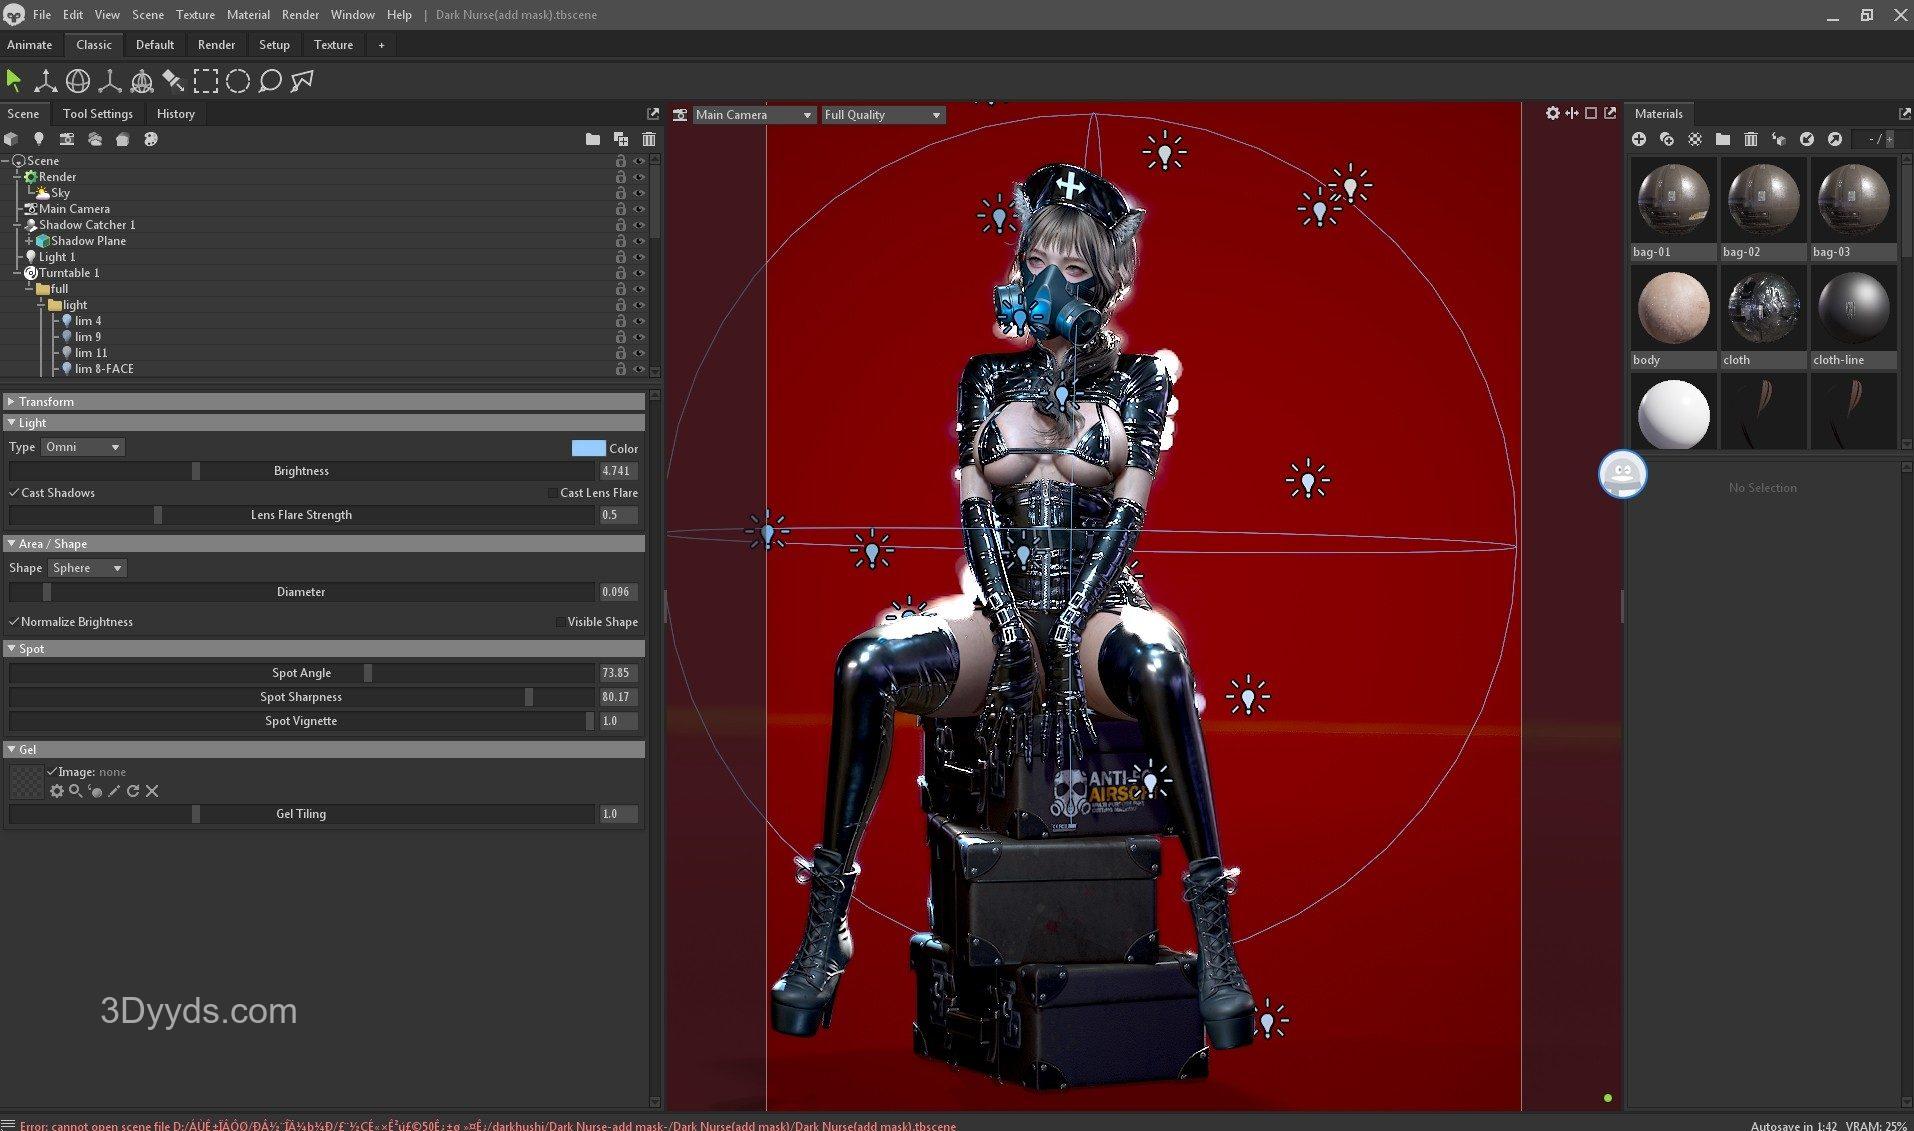Screen dimensions: 1914x1131
Task: Duplicate the material in Materials toolbar
Action: (x=1667, y=139)
